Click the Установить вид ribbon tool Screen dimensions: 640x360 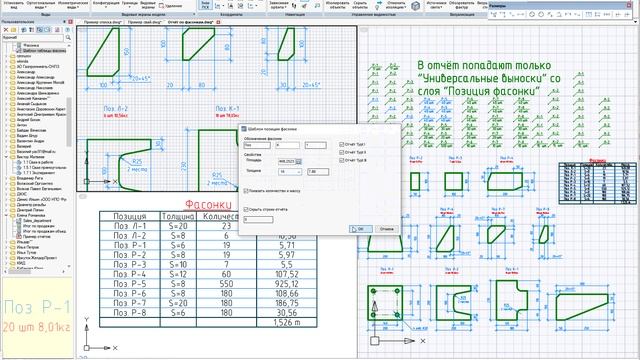tap(13, 4)
